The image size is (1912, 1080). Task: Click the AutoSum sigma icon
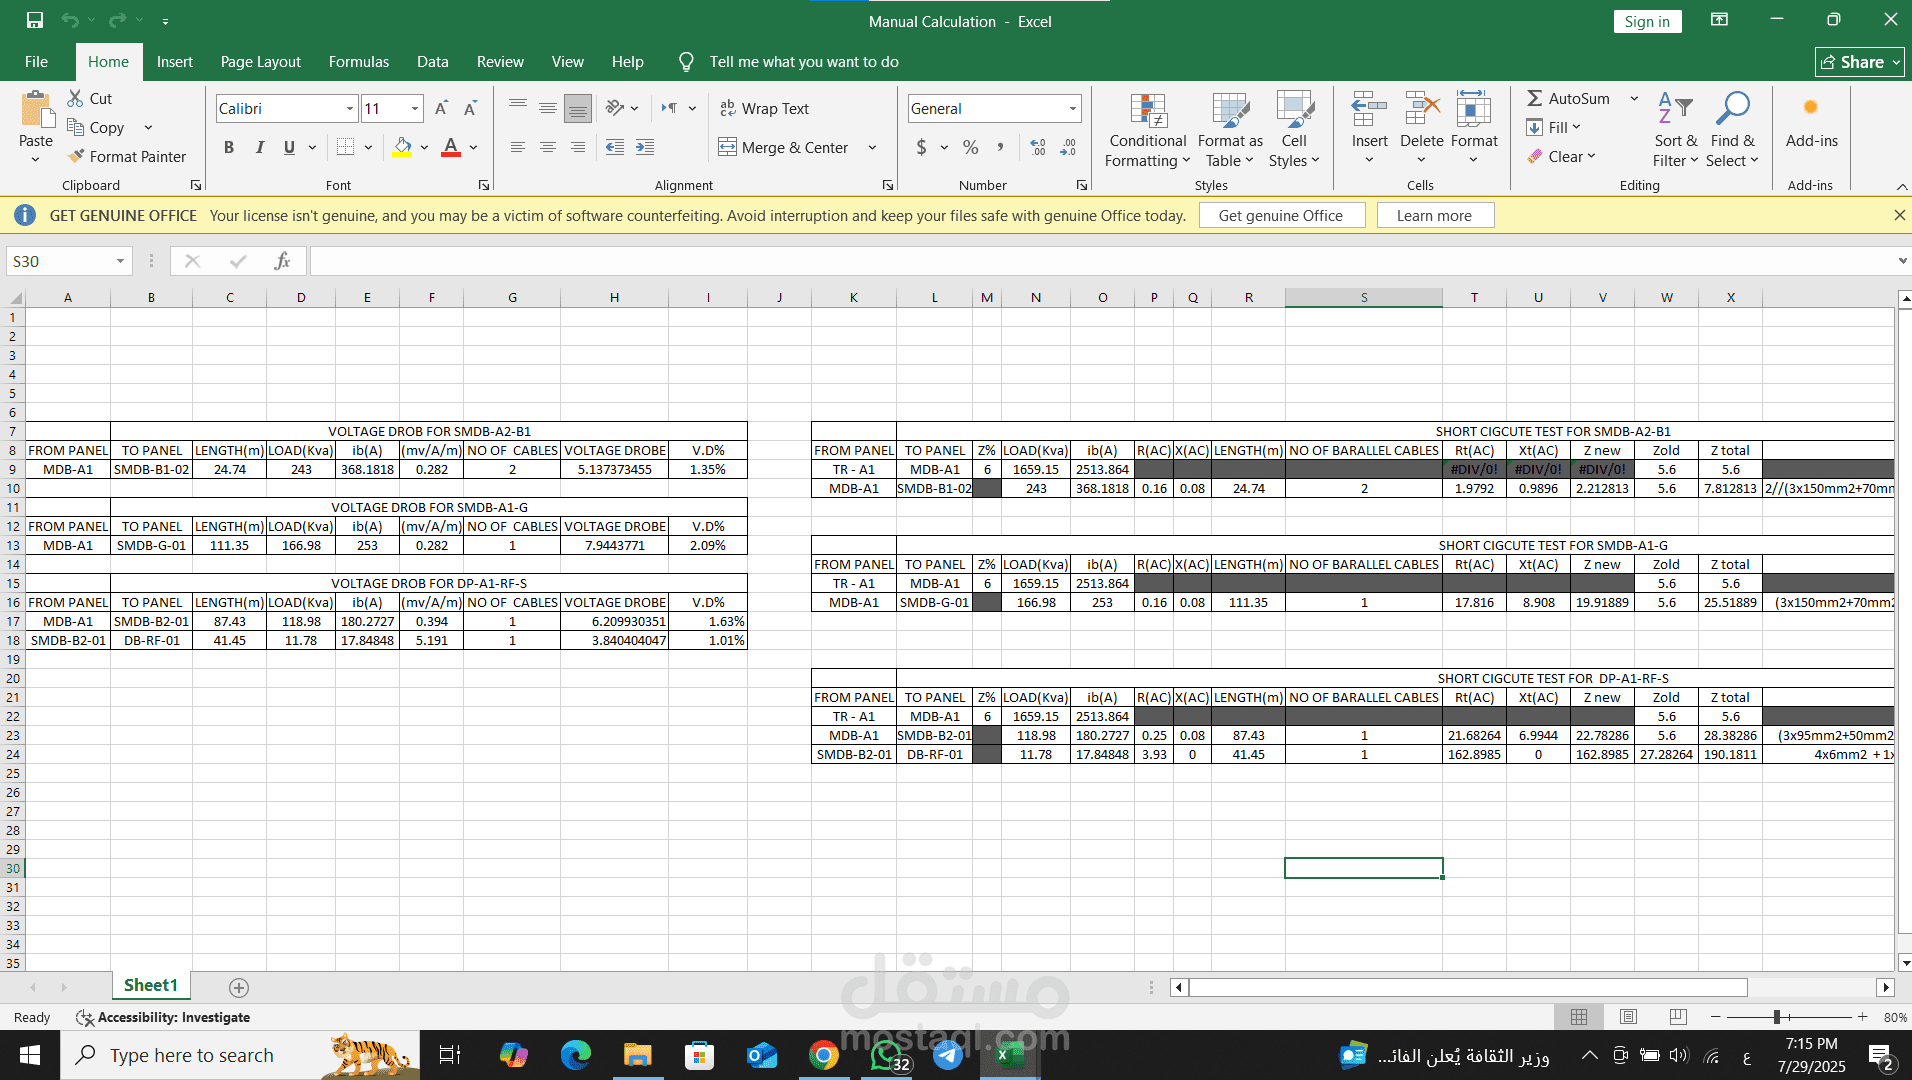point(1534,98)
